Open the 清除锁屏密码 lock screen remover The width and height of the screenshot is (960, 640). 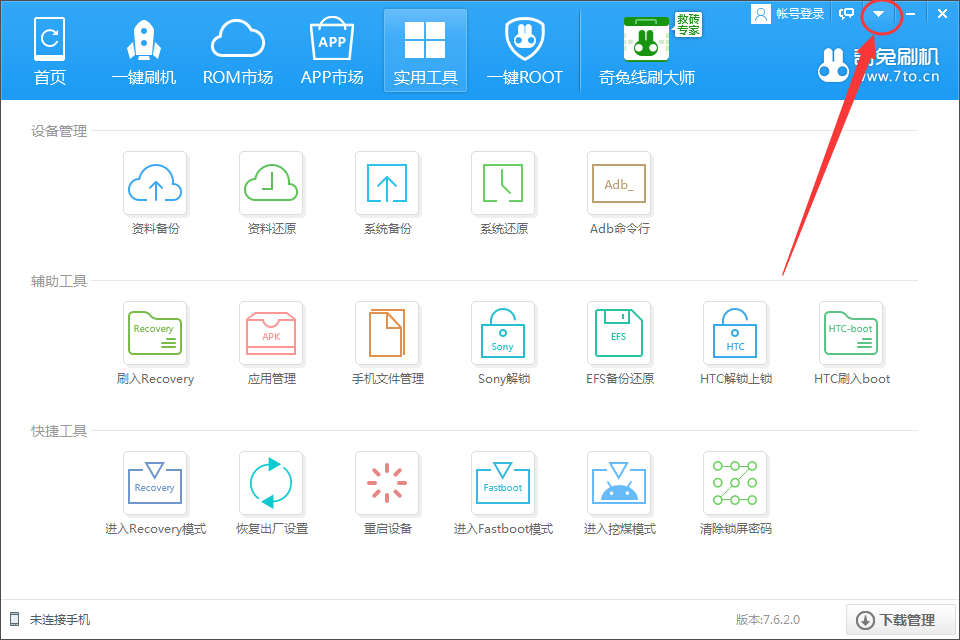click(x=735, y=483)
